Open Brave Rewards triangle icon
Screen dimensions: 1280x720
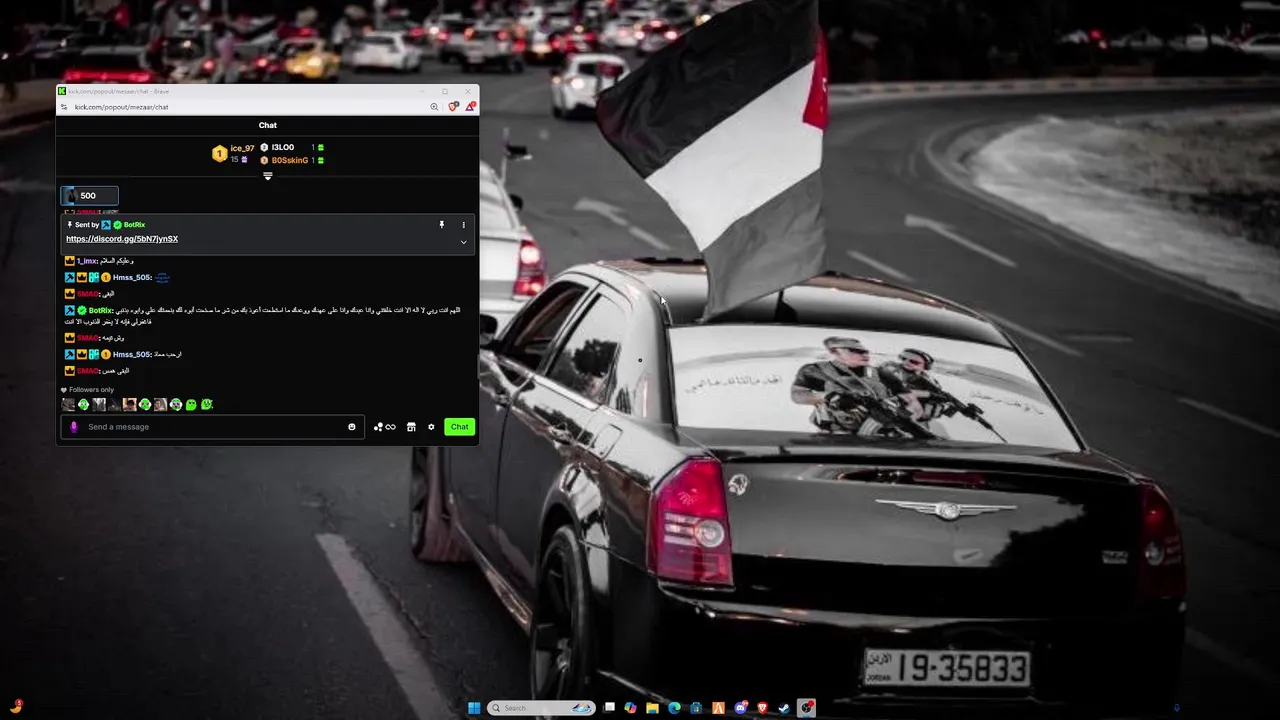click(469, 107)
